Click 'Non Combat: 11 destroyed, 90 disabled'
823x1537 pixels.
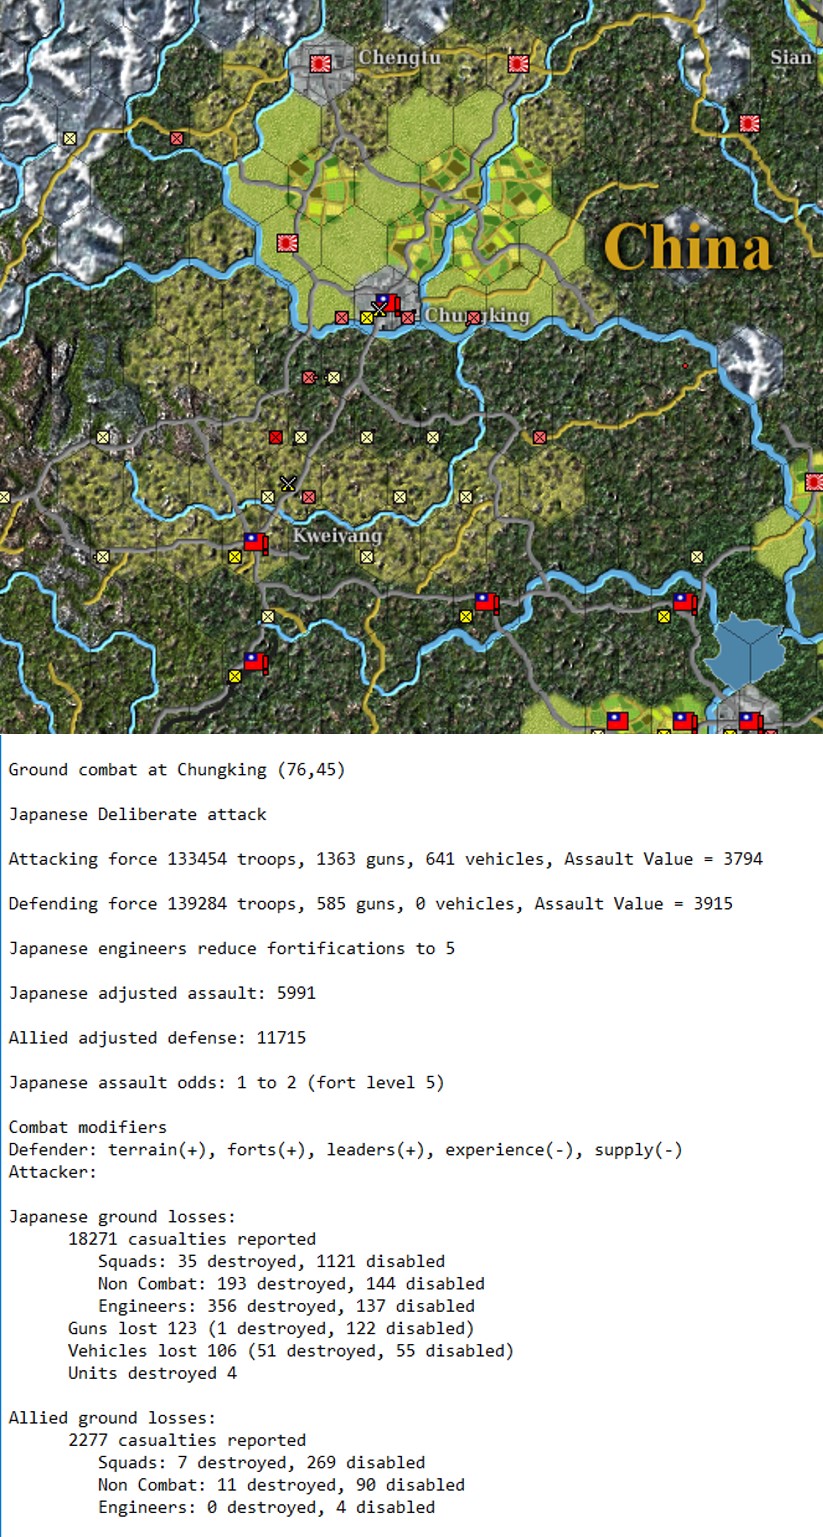[x=281, y=1485]
